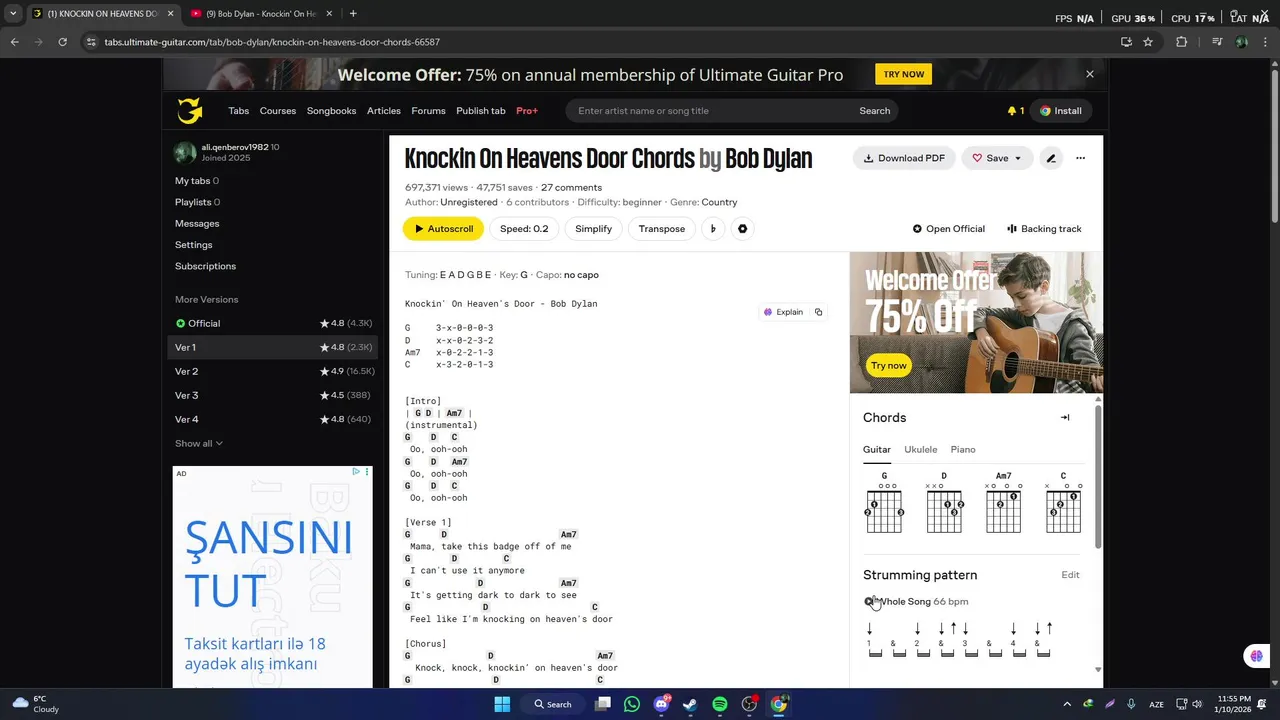Click the chords panel vertical scrollbar
The image size is (1280, 720).
pyautogui.click(x=1098, y=475)
